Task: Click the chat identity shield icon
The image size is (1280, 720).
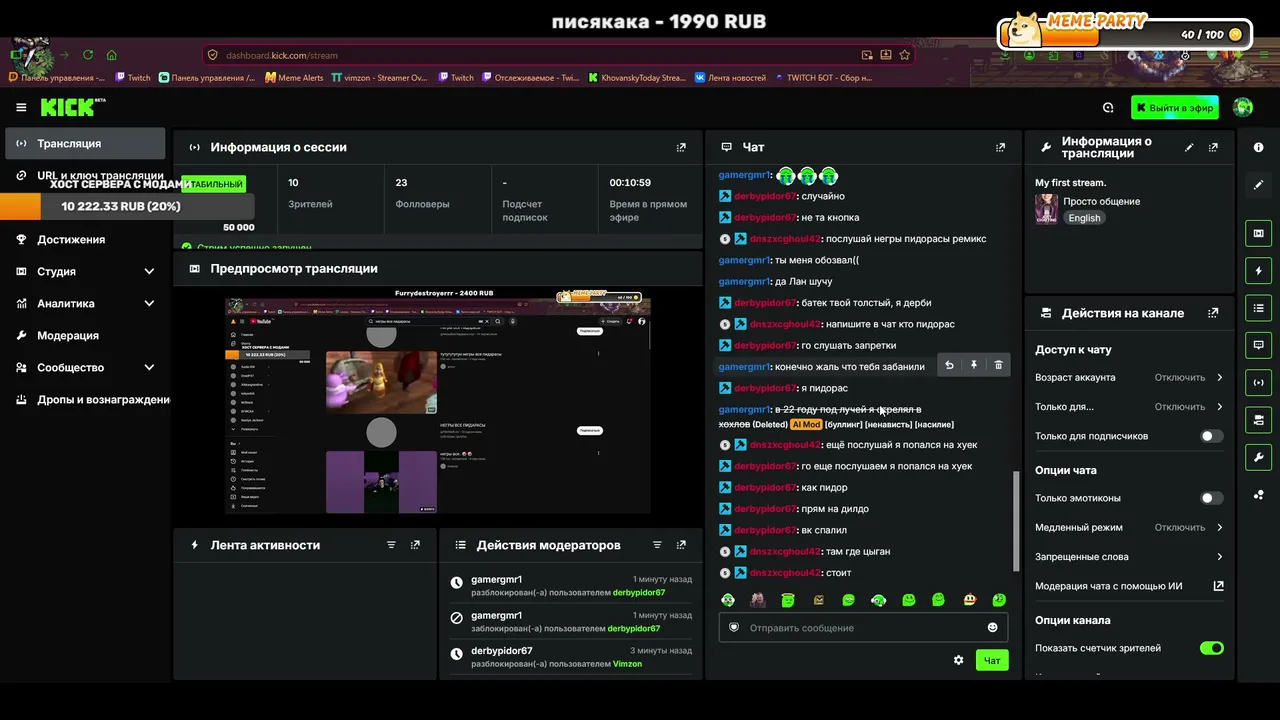Action: tap(733, 628)
